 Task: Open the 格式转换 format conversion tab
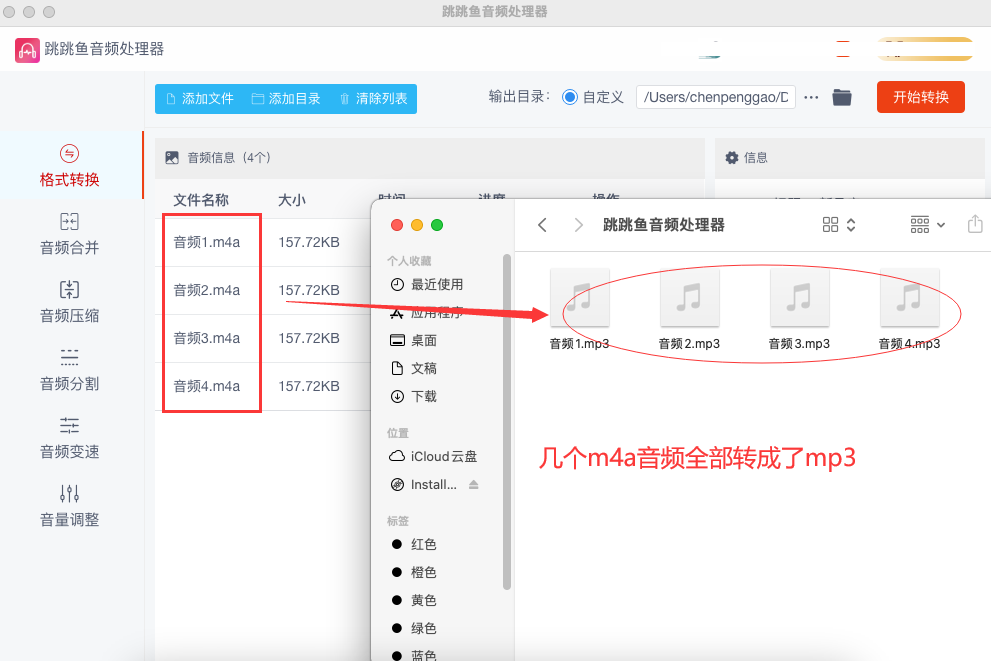(x=69, y=167)
